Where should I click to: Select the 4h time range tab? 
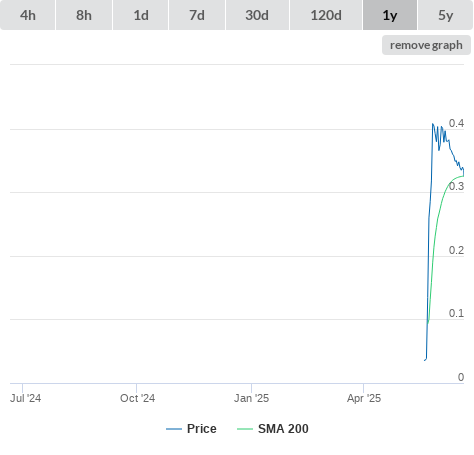coord(28,15)
